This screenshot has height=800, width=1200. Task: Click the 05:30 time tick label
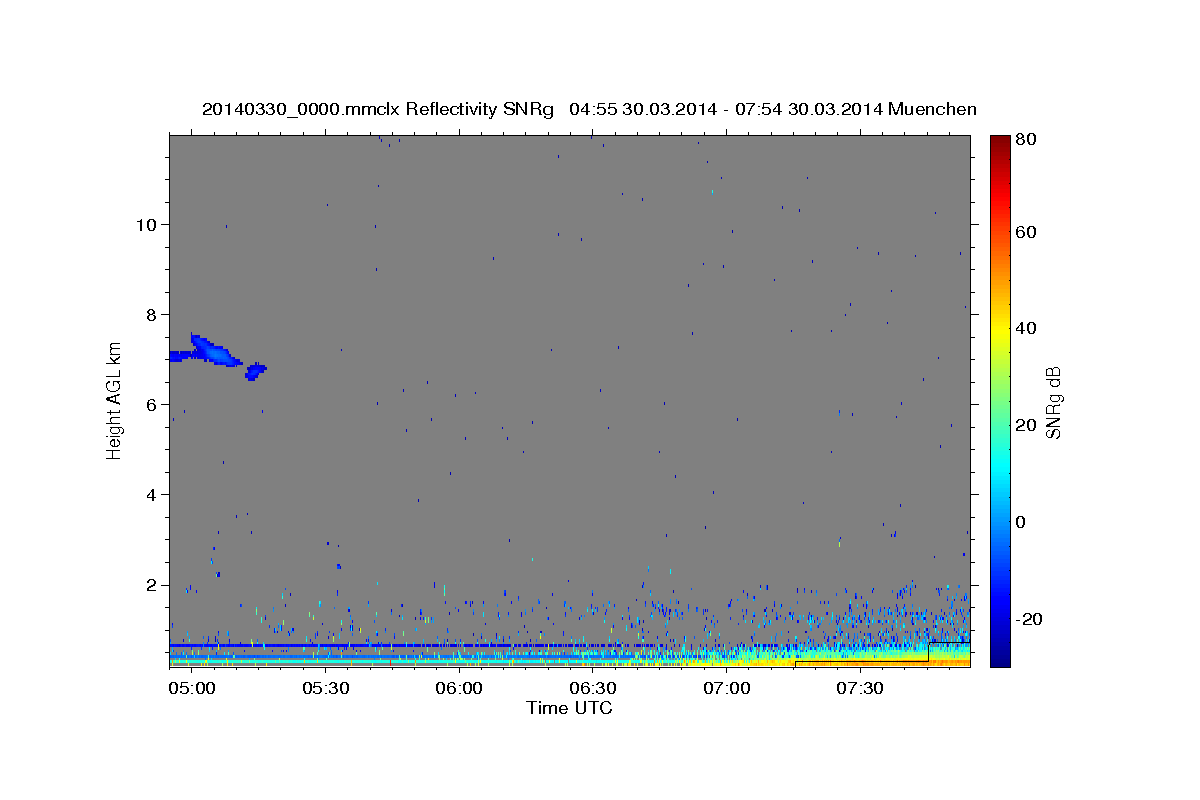[325, 688]
